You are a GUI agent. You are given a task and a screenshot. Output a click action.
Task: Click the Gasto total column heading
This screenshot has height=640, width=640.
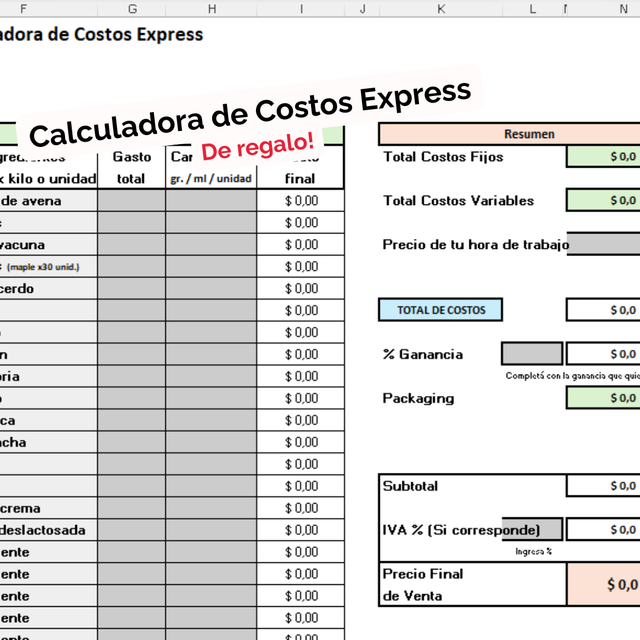click(132, 168)
